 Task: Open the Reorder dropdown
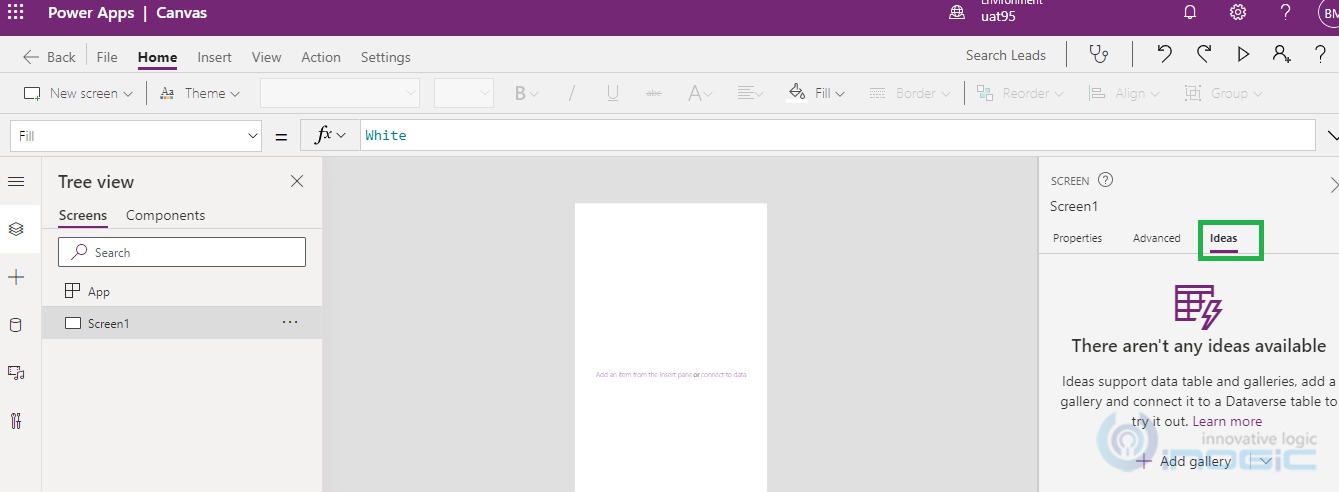[1021, 93]
